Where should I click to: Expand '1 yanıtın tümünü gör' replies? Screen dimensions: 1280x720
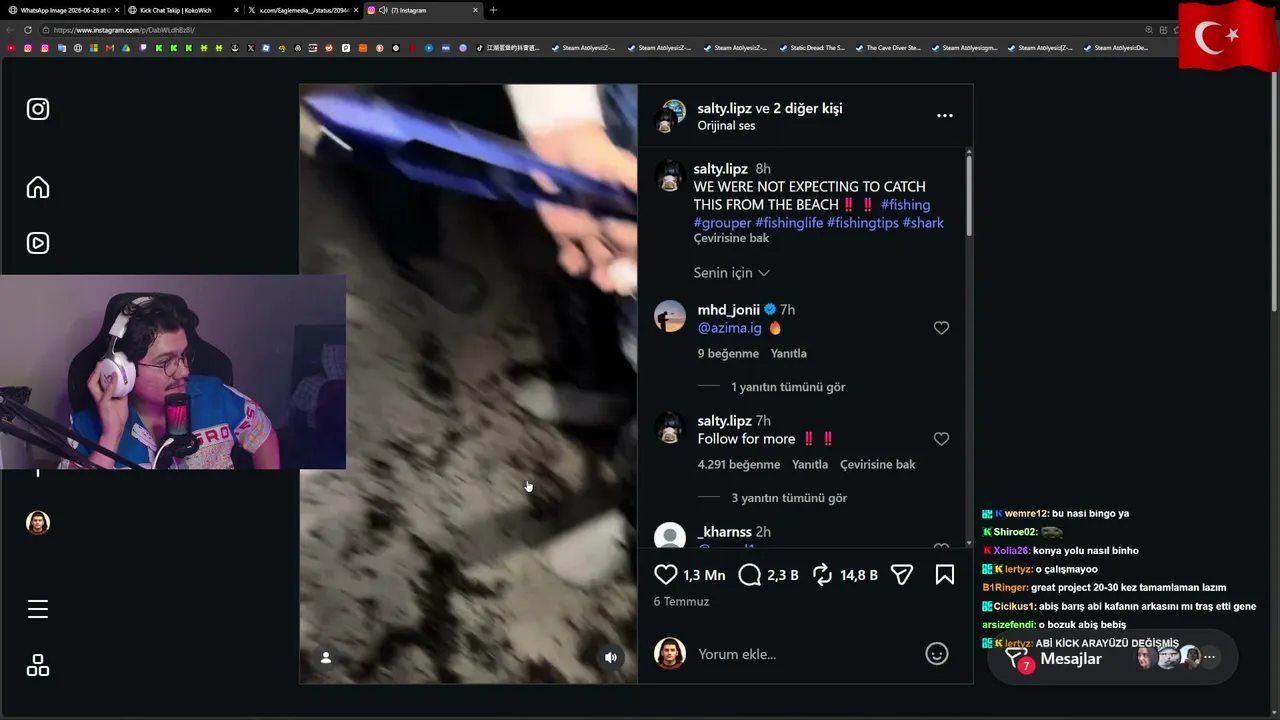coord(788,387)
